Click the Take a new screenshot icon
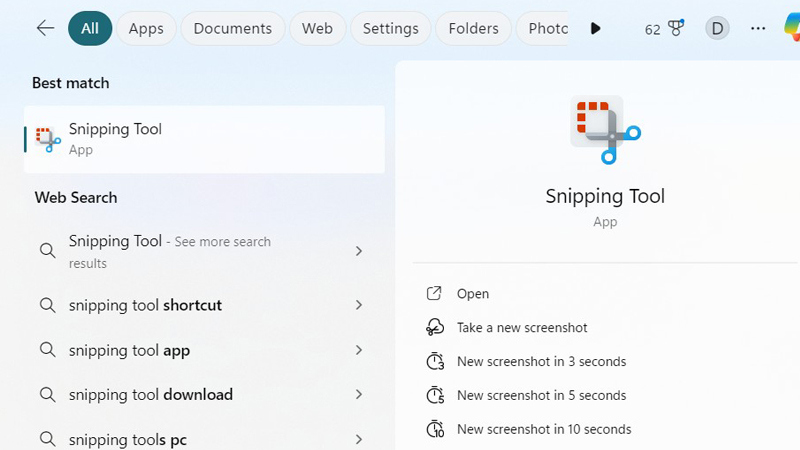This screenshot has width=800, height=450. point(435,327)
